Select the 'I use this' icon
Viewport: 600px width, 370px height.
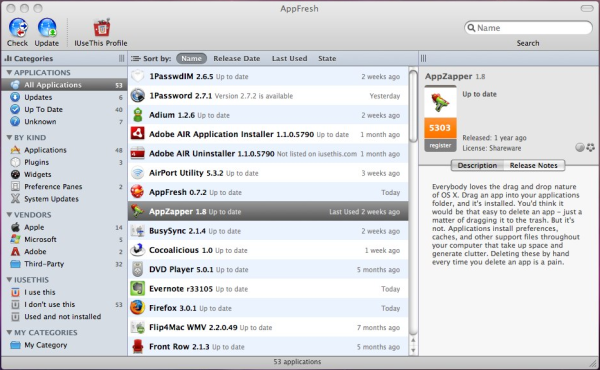point(15,292)
